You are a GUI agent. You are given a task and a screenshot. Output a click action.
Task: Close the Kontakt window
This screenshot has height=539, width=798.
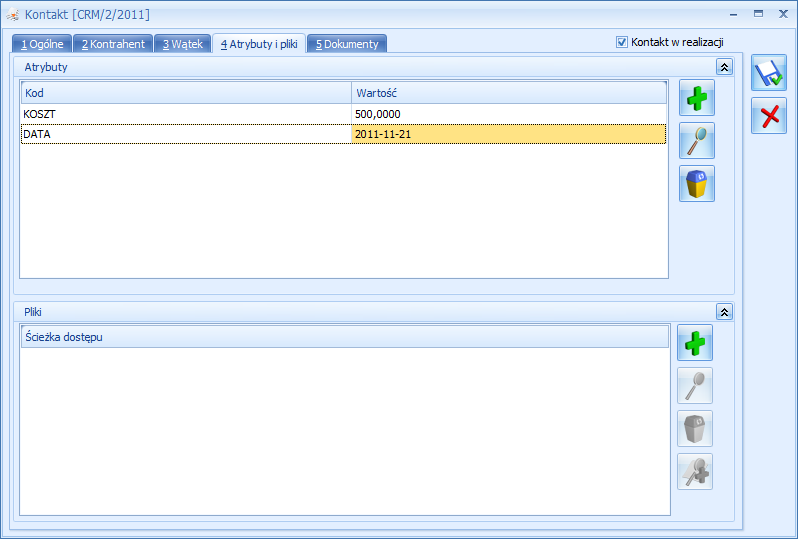tap(783, 14)
